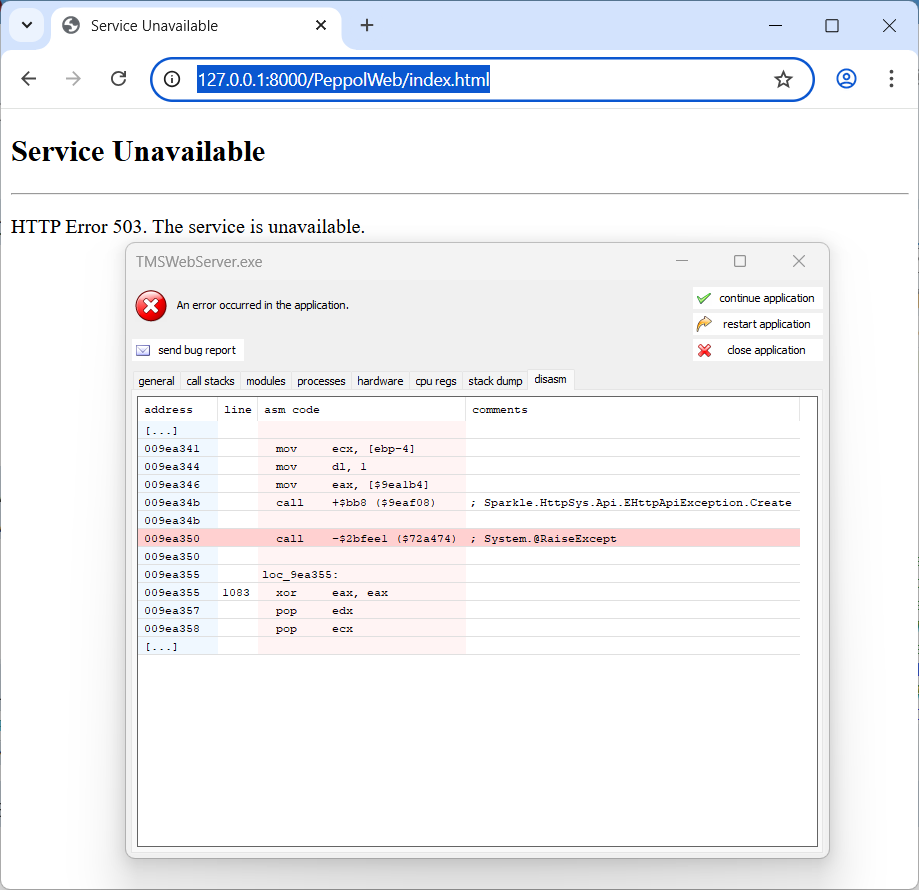The image size is (919, 890).
Task: Close the Service Unavailable tab
Action: 321,26
